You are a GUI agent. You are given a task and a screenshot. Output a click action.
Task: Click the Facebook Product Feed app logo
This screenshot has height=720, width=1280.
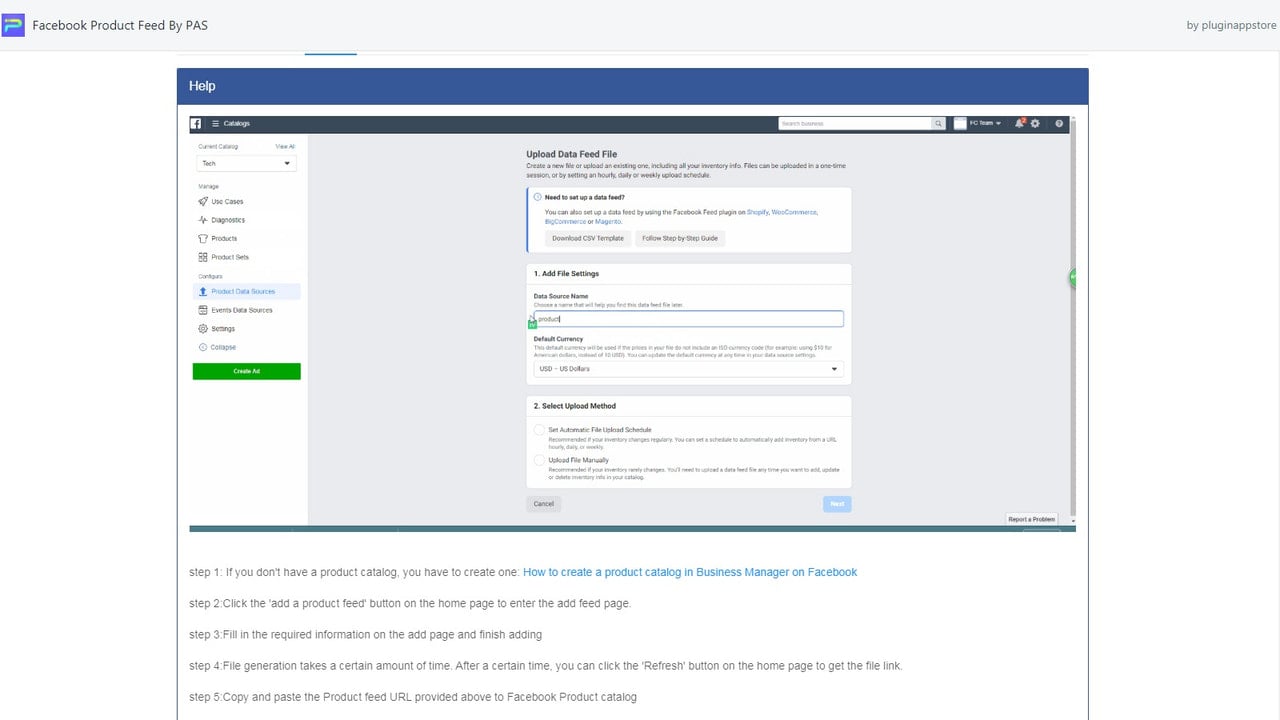coord(13,25)
